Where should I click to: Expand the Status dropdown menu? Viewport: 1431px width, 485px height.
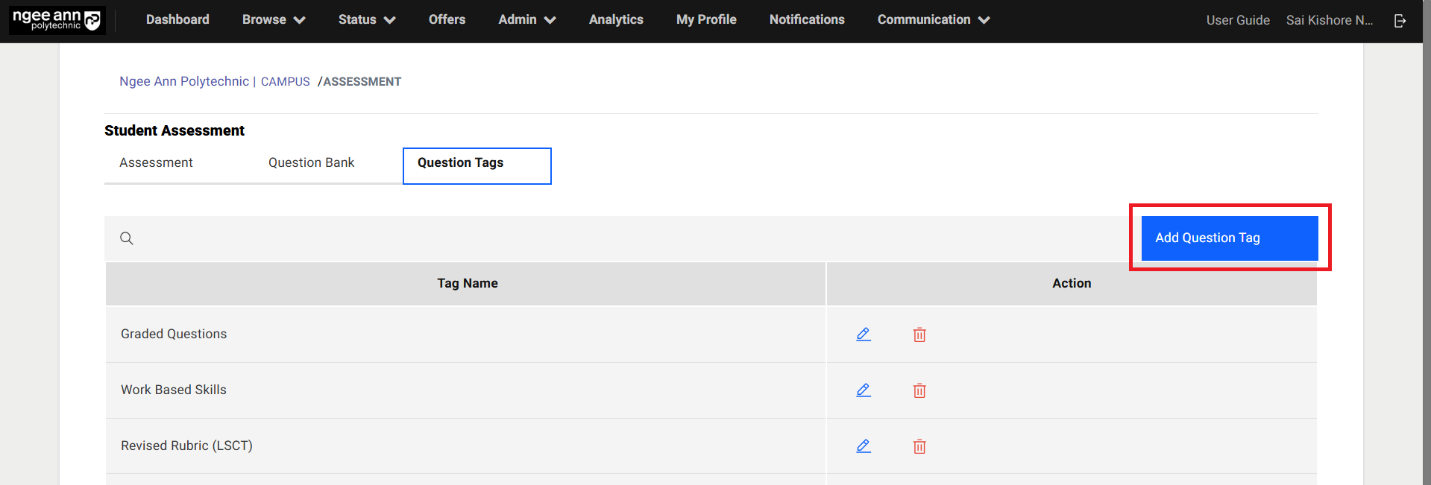click(x=366, y=20)
